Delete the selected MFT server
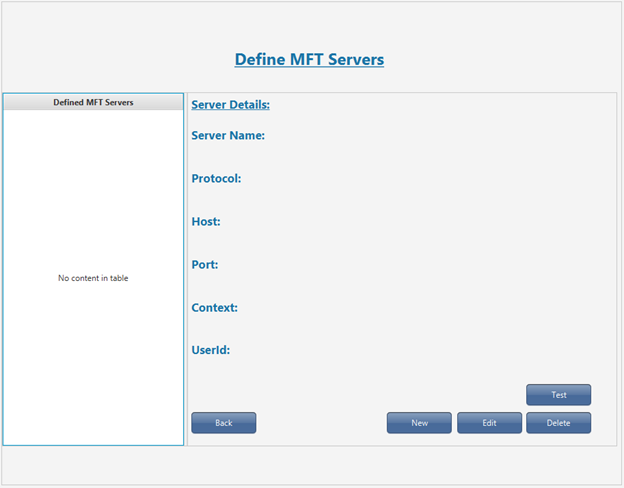Image resolution: width=624 pixels, height=488 pixels. coord(558,423)
